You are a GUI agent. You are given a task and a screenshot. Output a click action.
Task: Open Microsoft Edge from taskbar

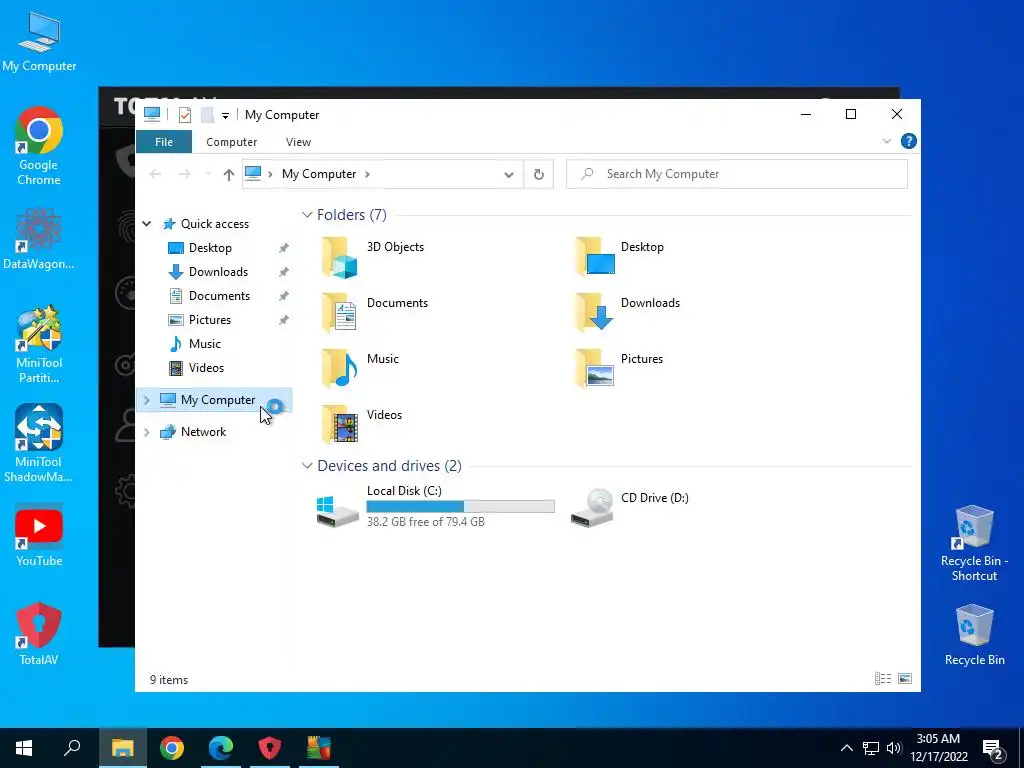[221, 748]
